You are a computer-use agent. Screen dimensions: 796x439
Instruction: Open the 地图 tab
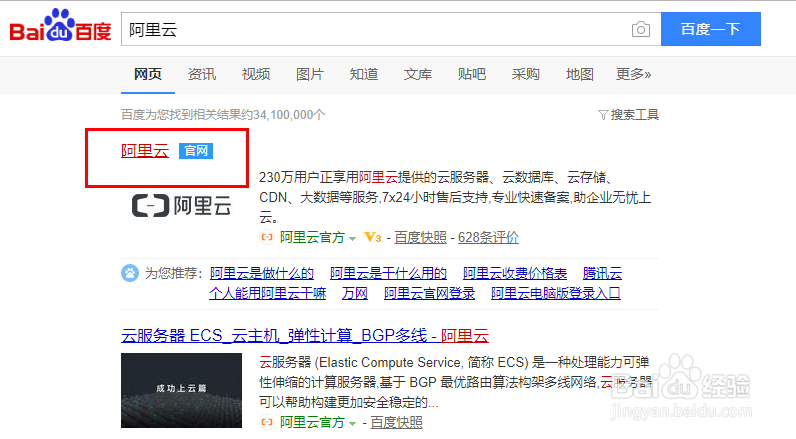tap(580, 74)
